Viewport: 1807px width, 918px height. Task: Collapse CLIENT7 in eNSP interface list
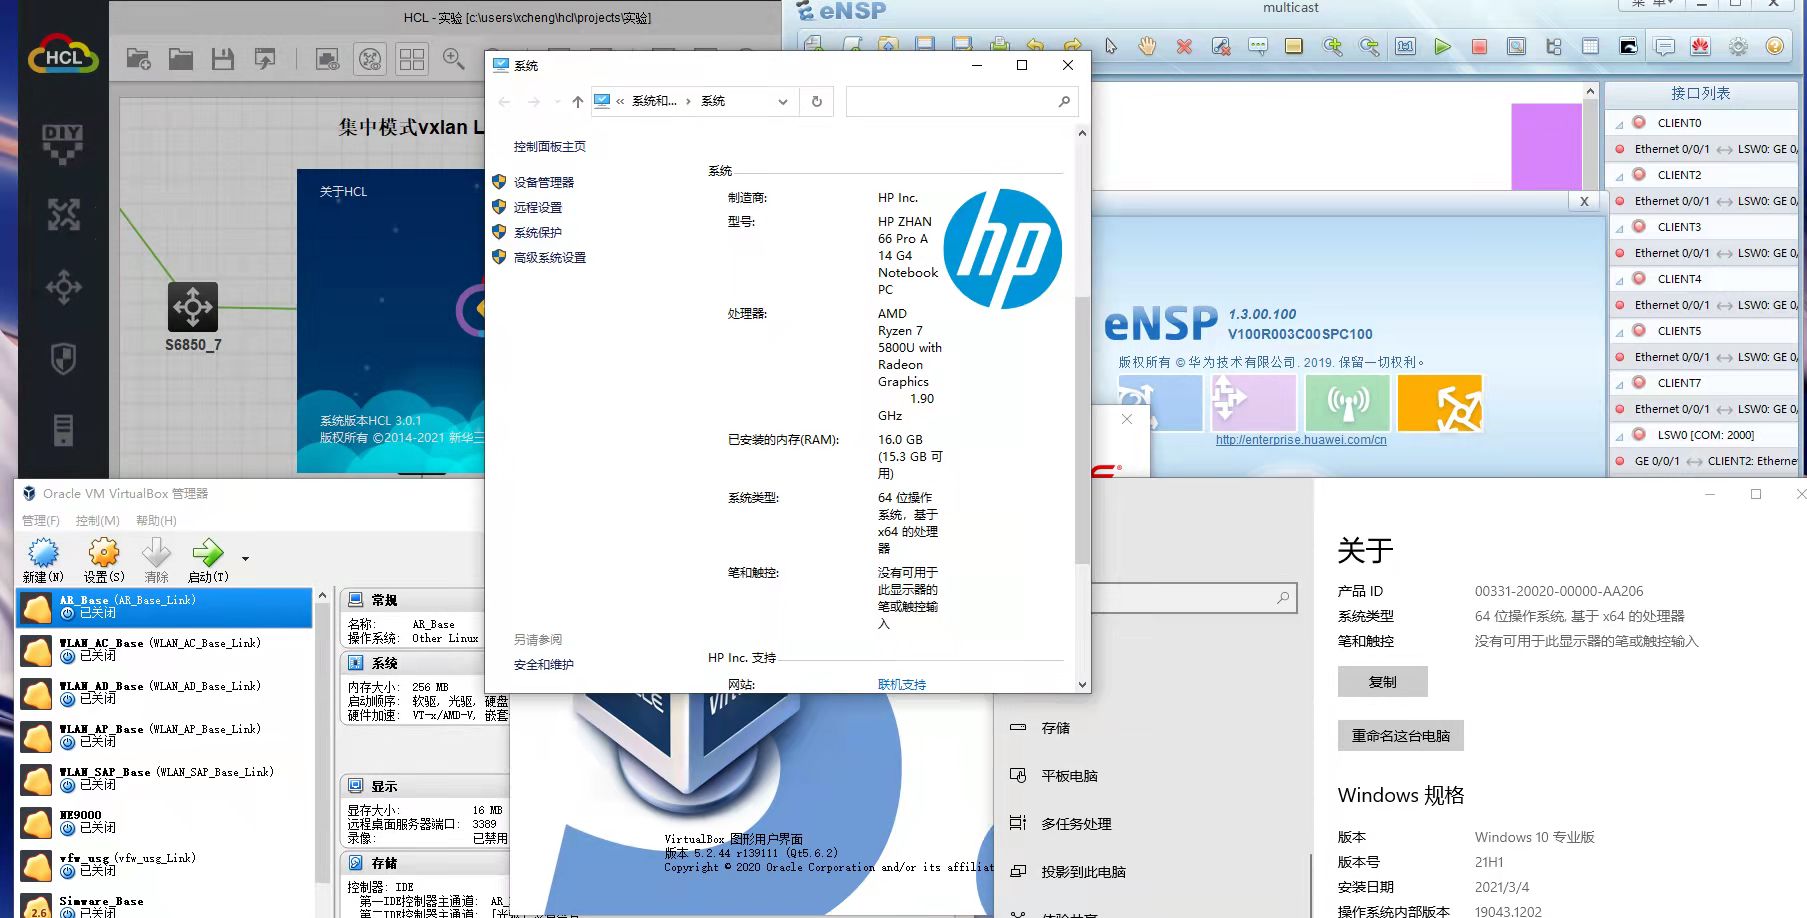coord(1619,385)
